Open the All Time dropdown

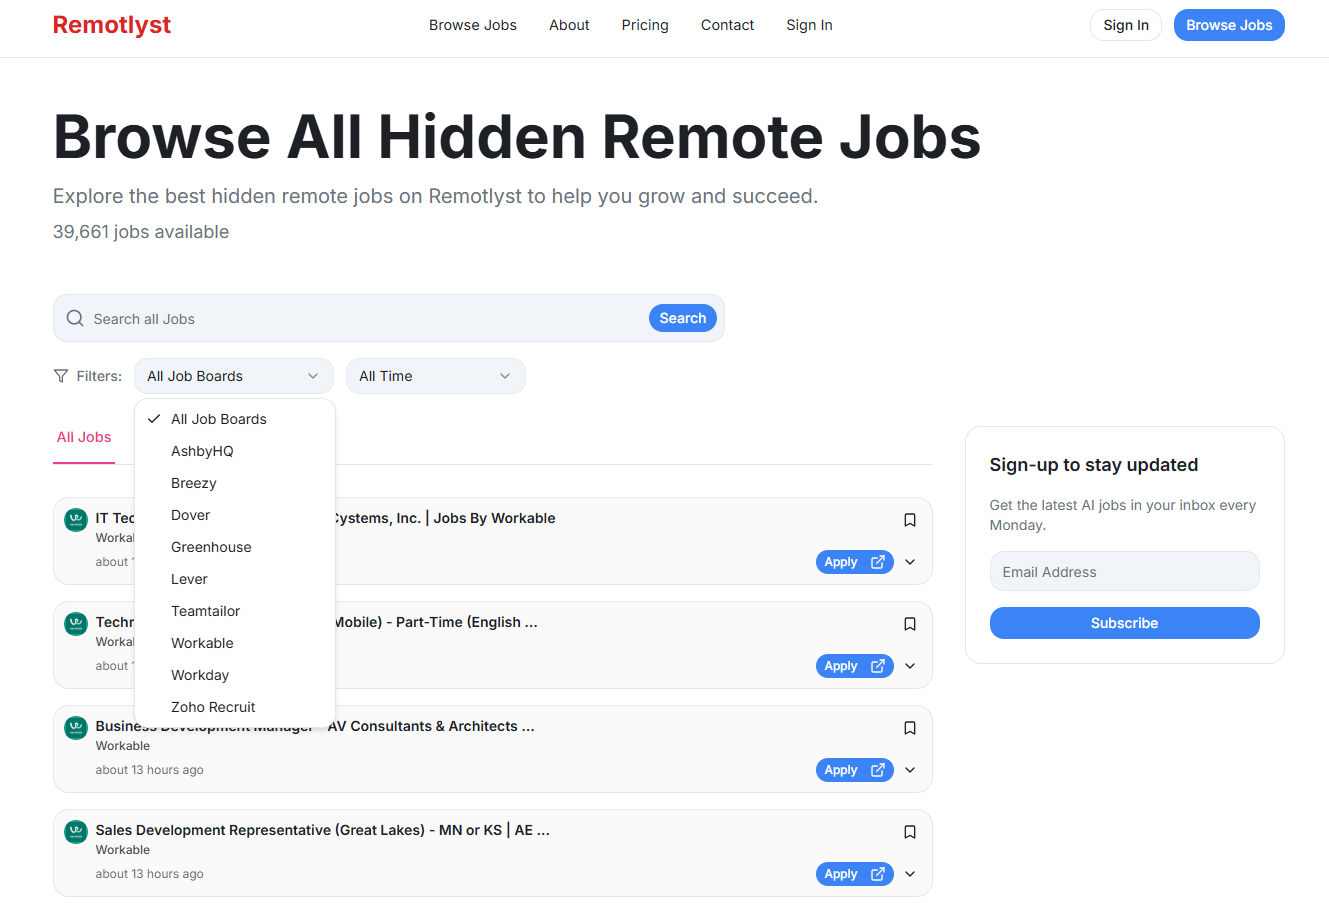pyautogui.click(x=436, y=376)
